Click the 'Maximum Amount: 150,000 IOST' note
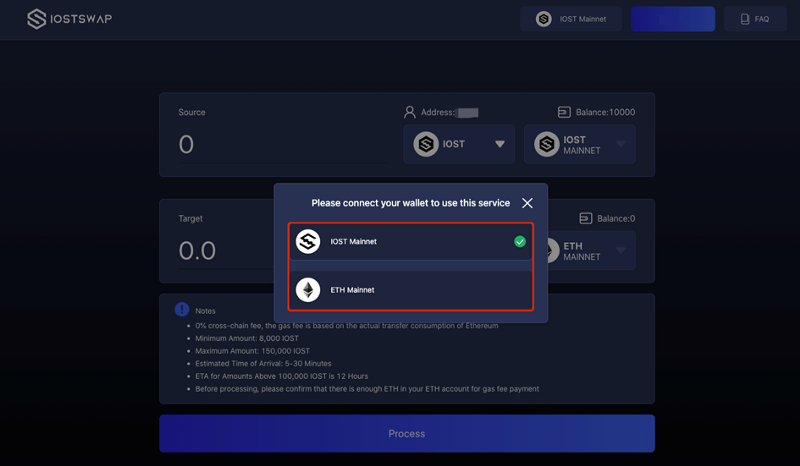800x466 pixels. pyautogui.click(x=253, y=351)
